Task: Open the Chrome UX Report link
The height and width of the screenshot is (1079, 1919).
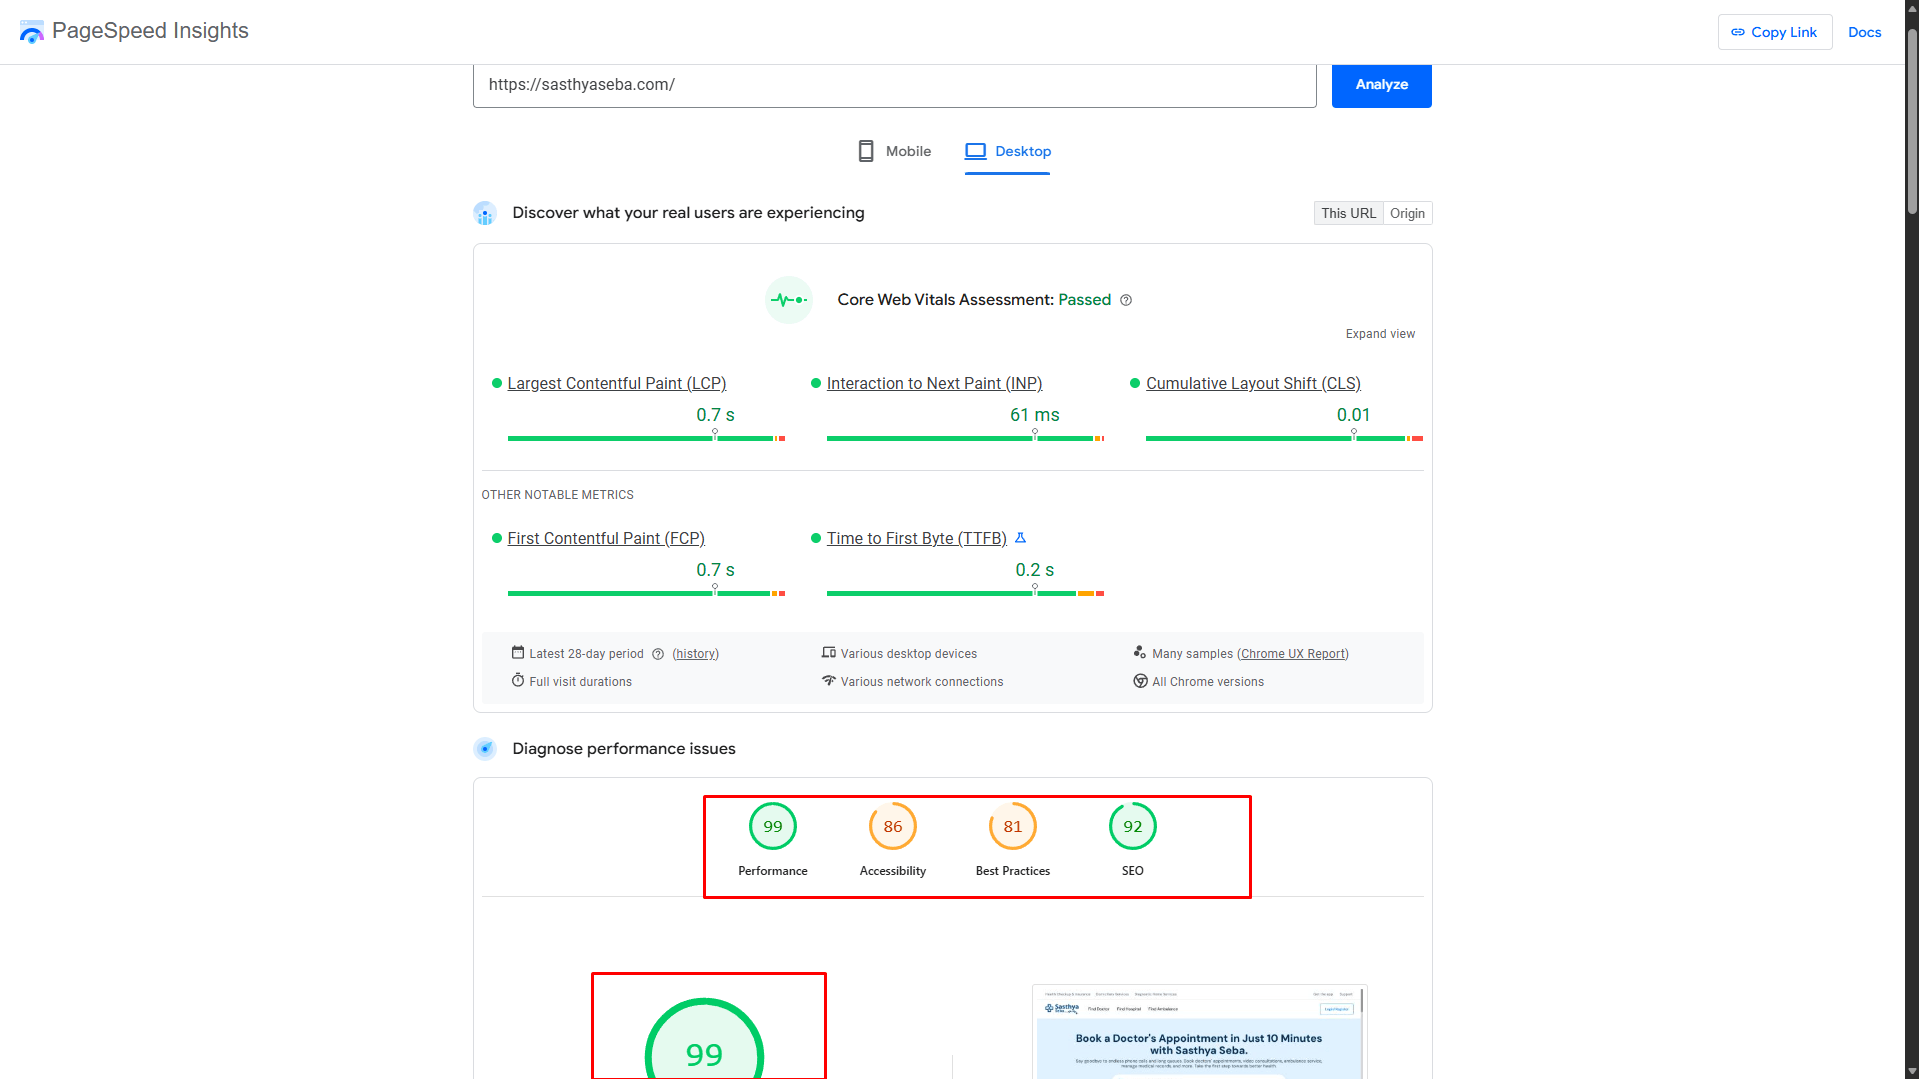Action: tap(1293, 654)
